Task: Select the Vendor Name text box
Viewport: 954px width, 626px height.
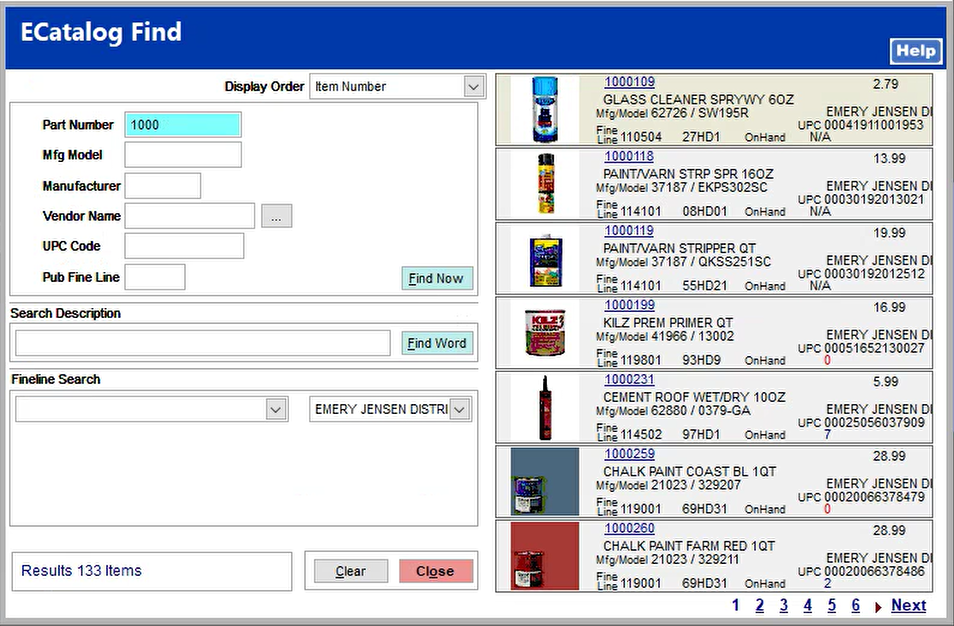Action: coord(189,215)
